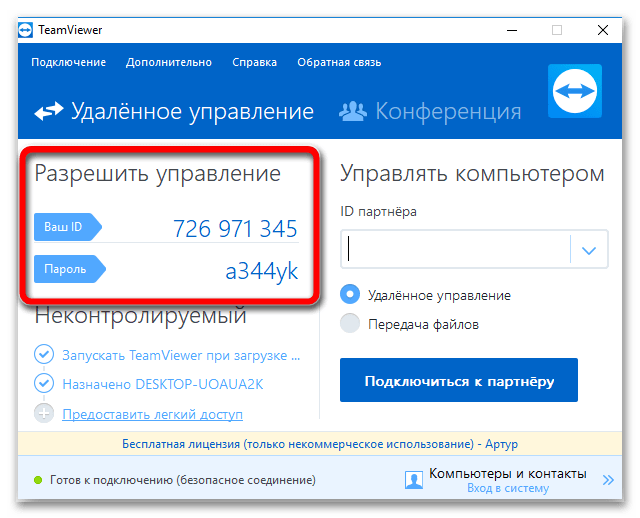Click the Компьютеры и контакты label
The width and height of the screenshot is (640, 518).
508,474
